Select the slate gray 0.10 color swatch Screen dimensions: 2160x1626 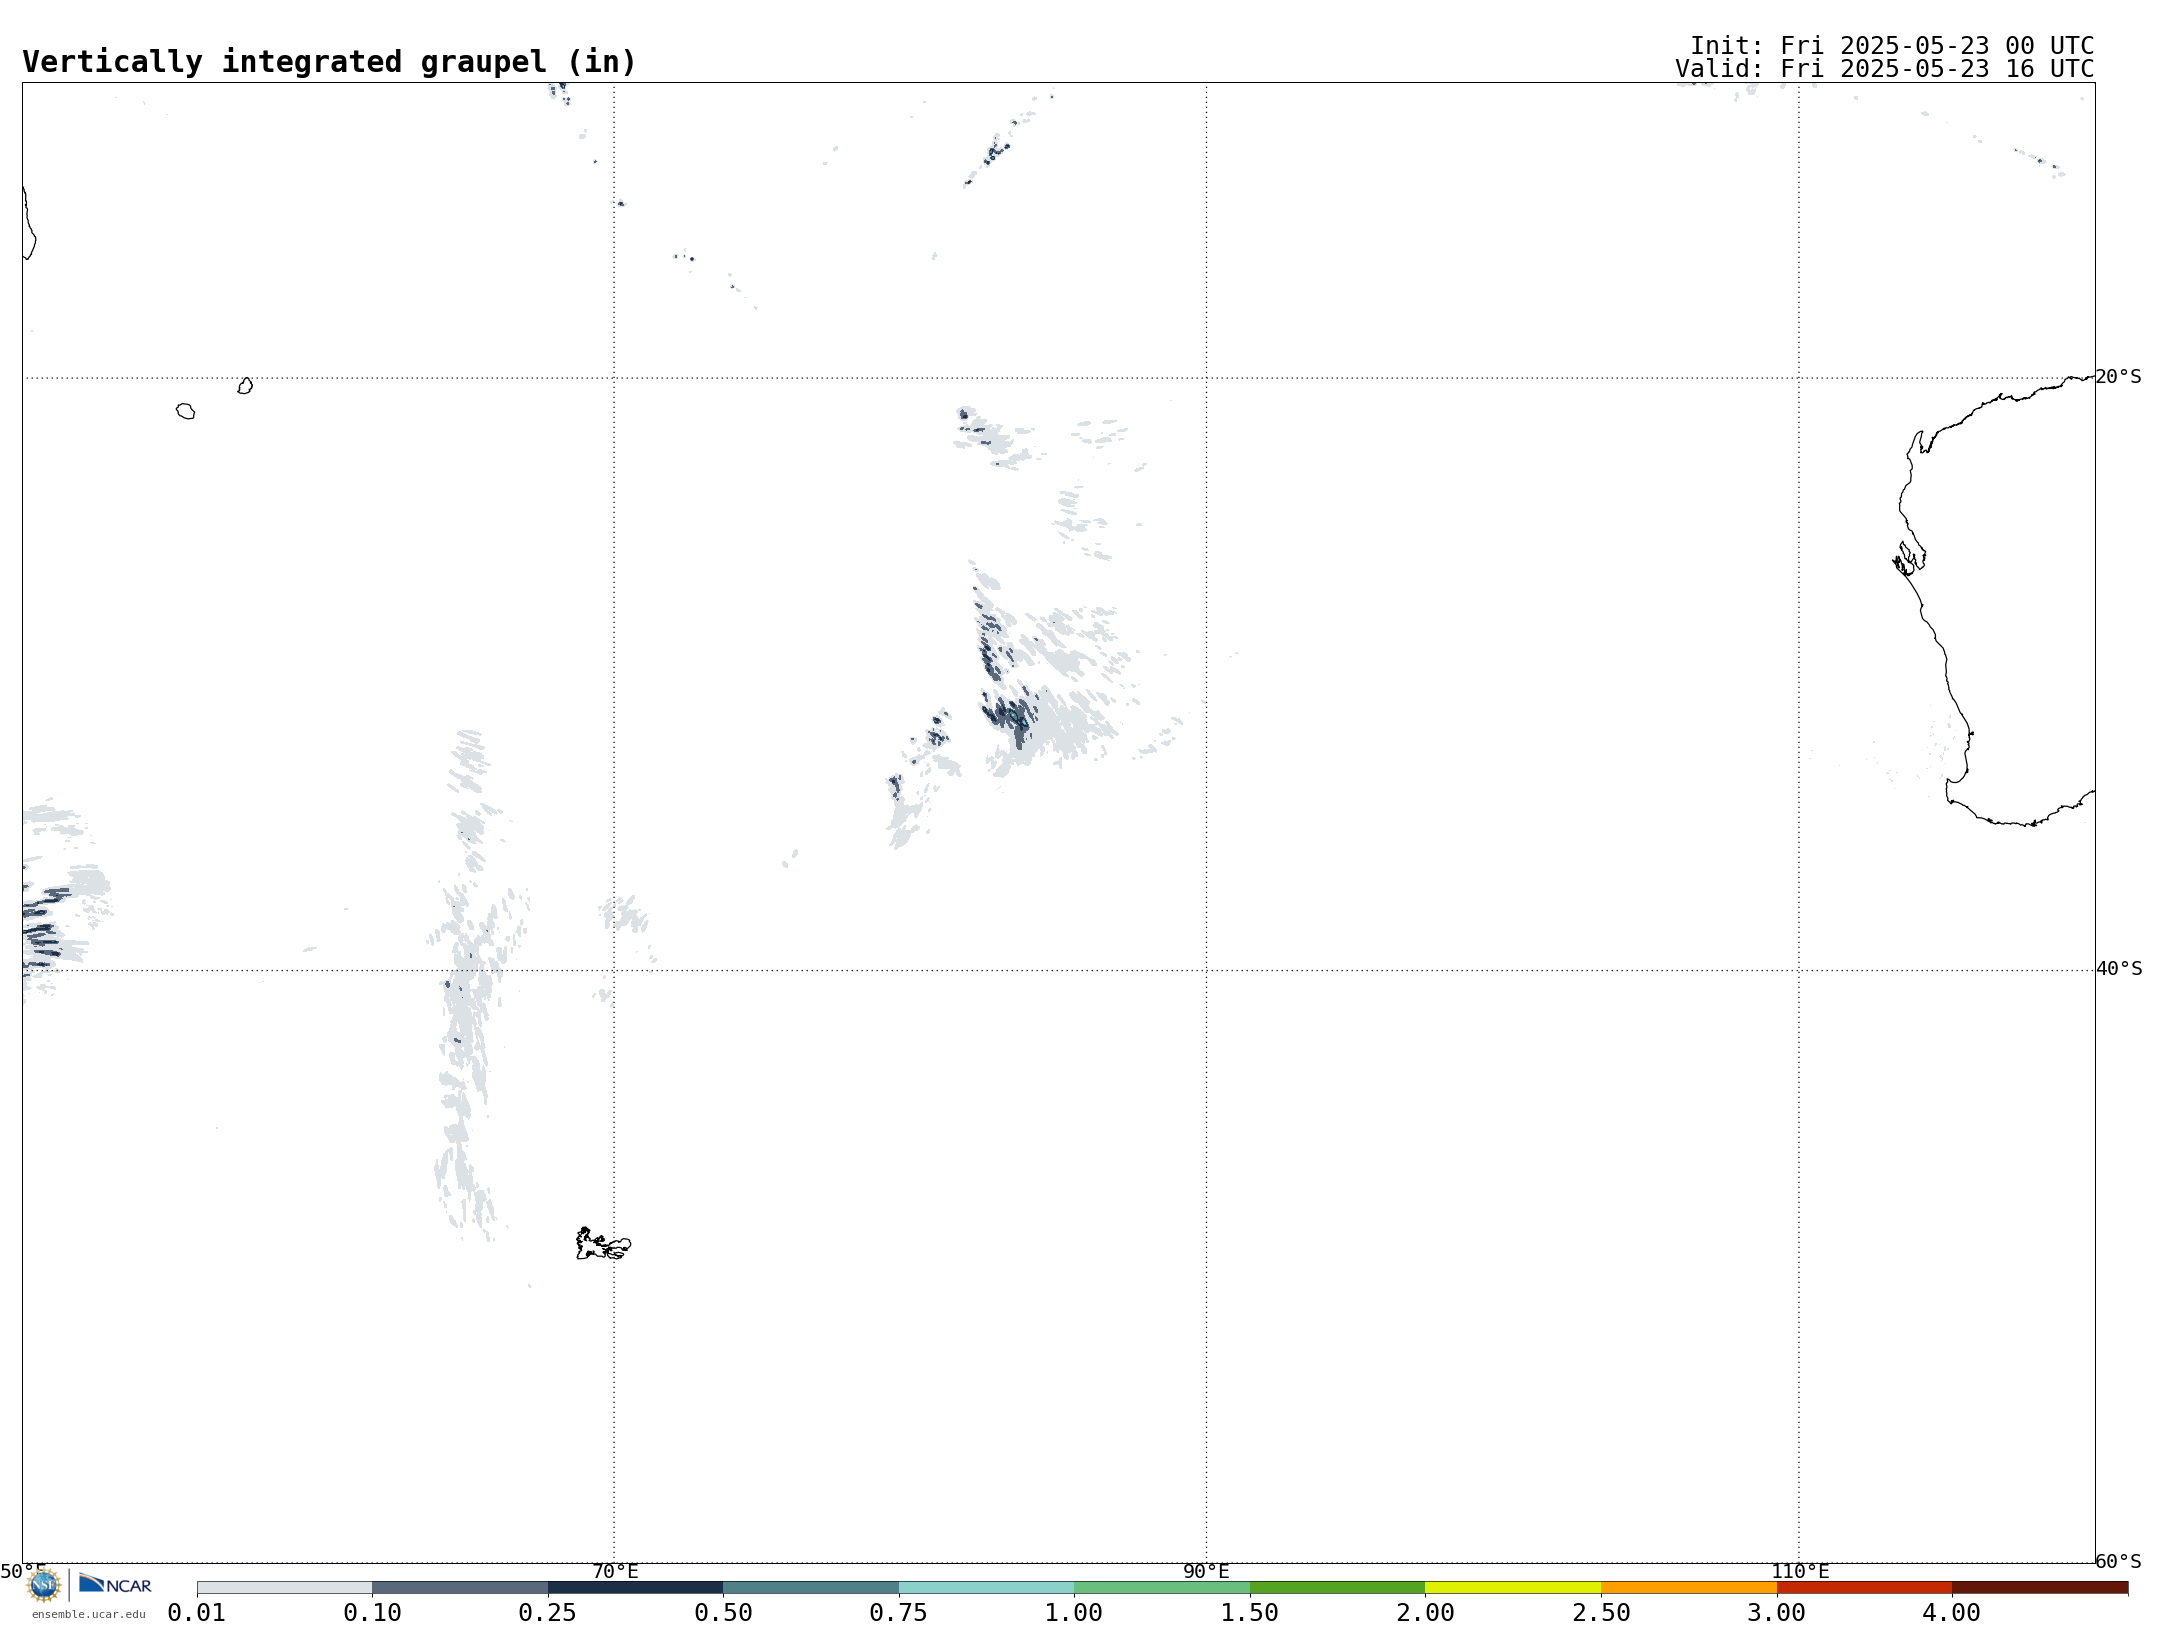pyautogui.click(x=460, y=1588)
